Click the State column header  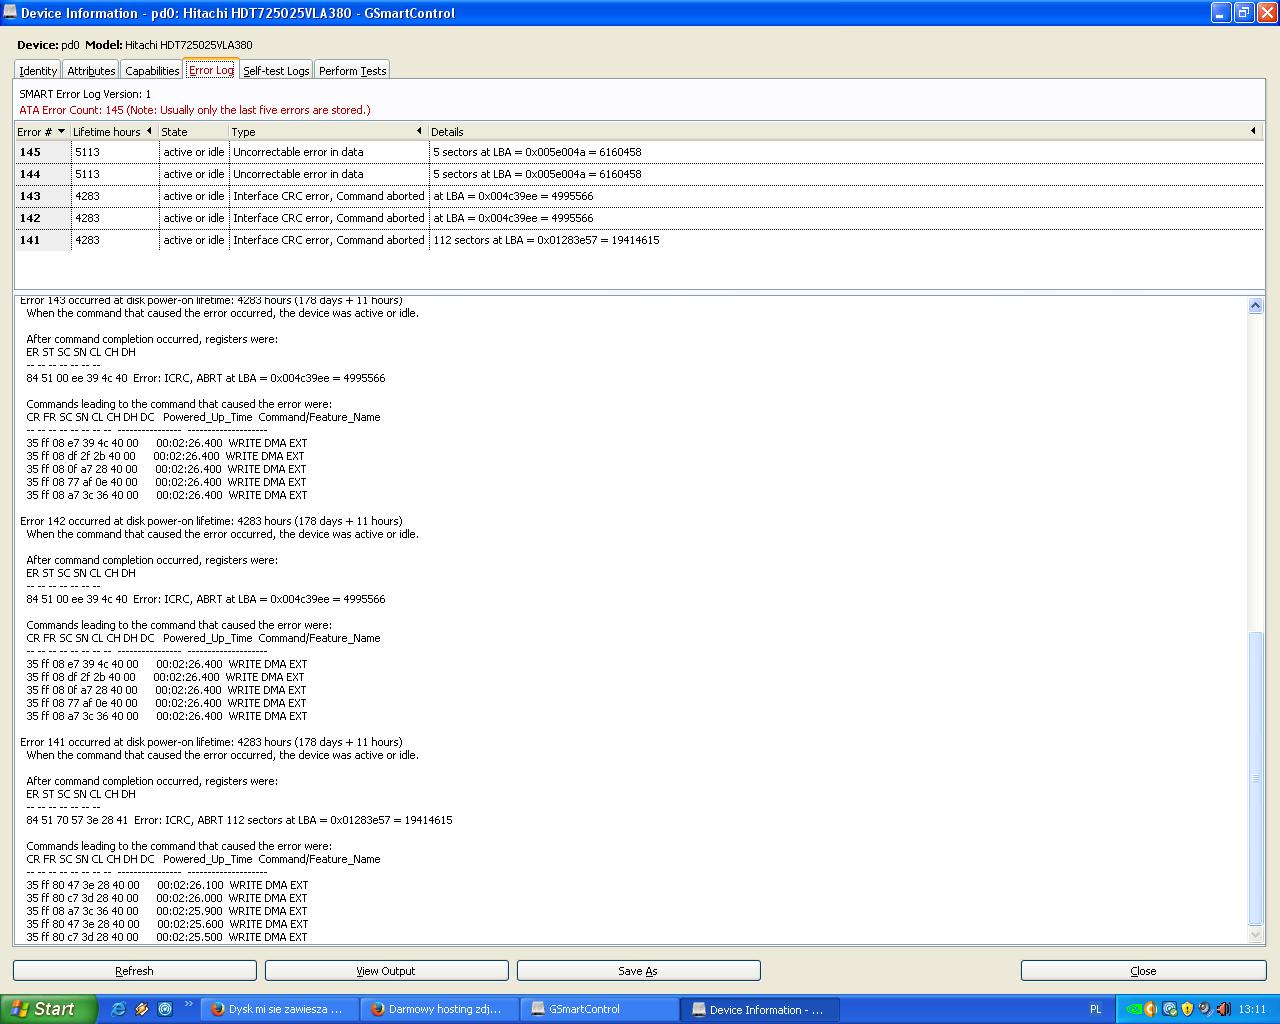point(193,132)
